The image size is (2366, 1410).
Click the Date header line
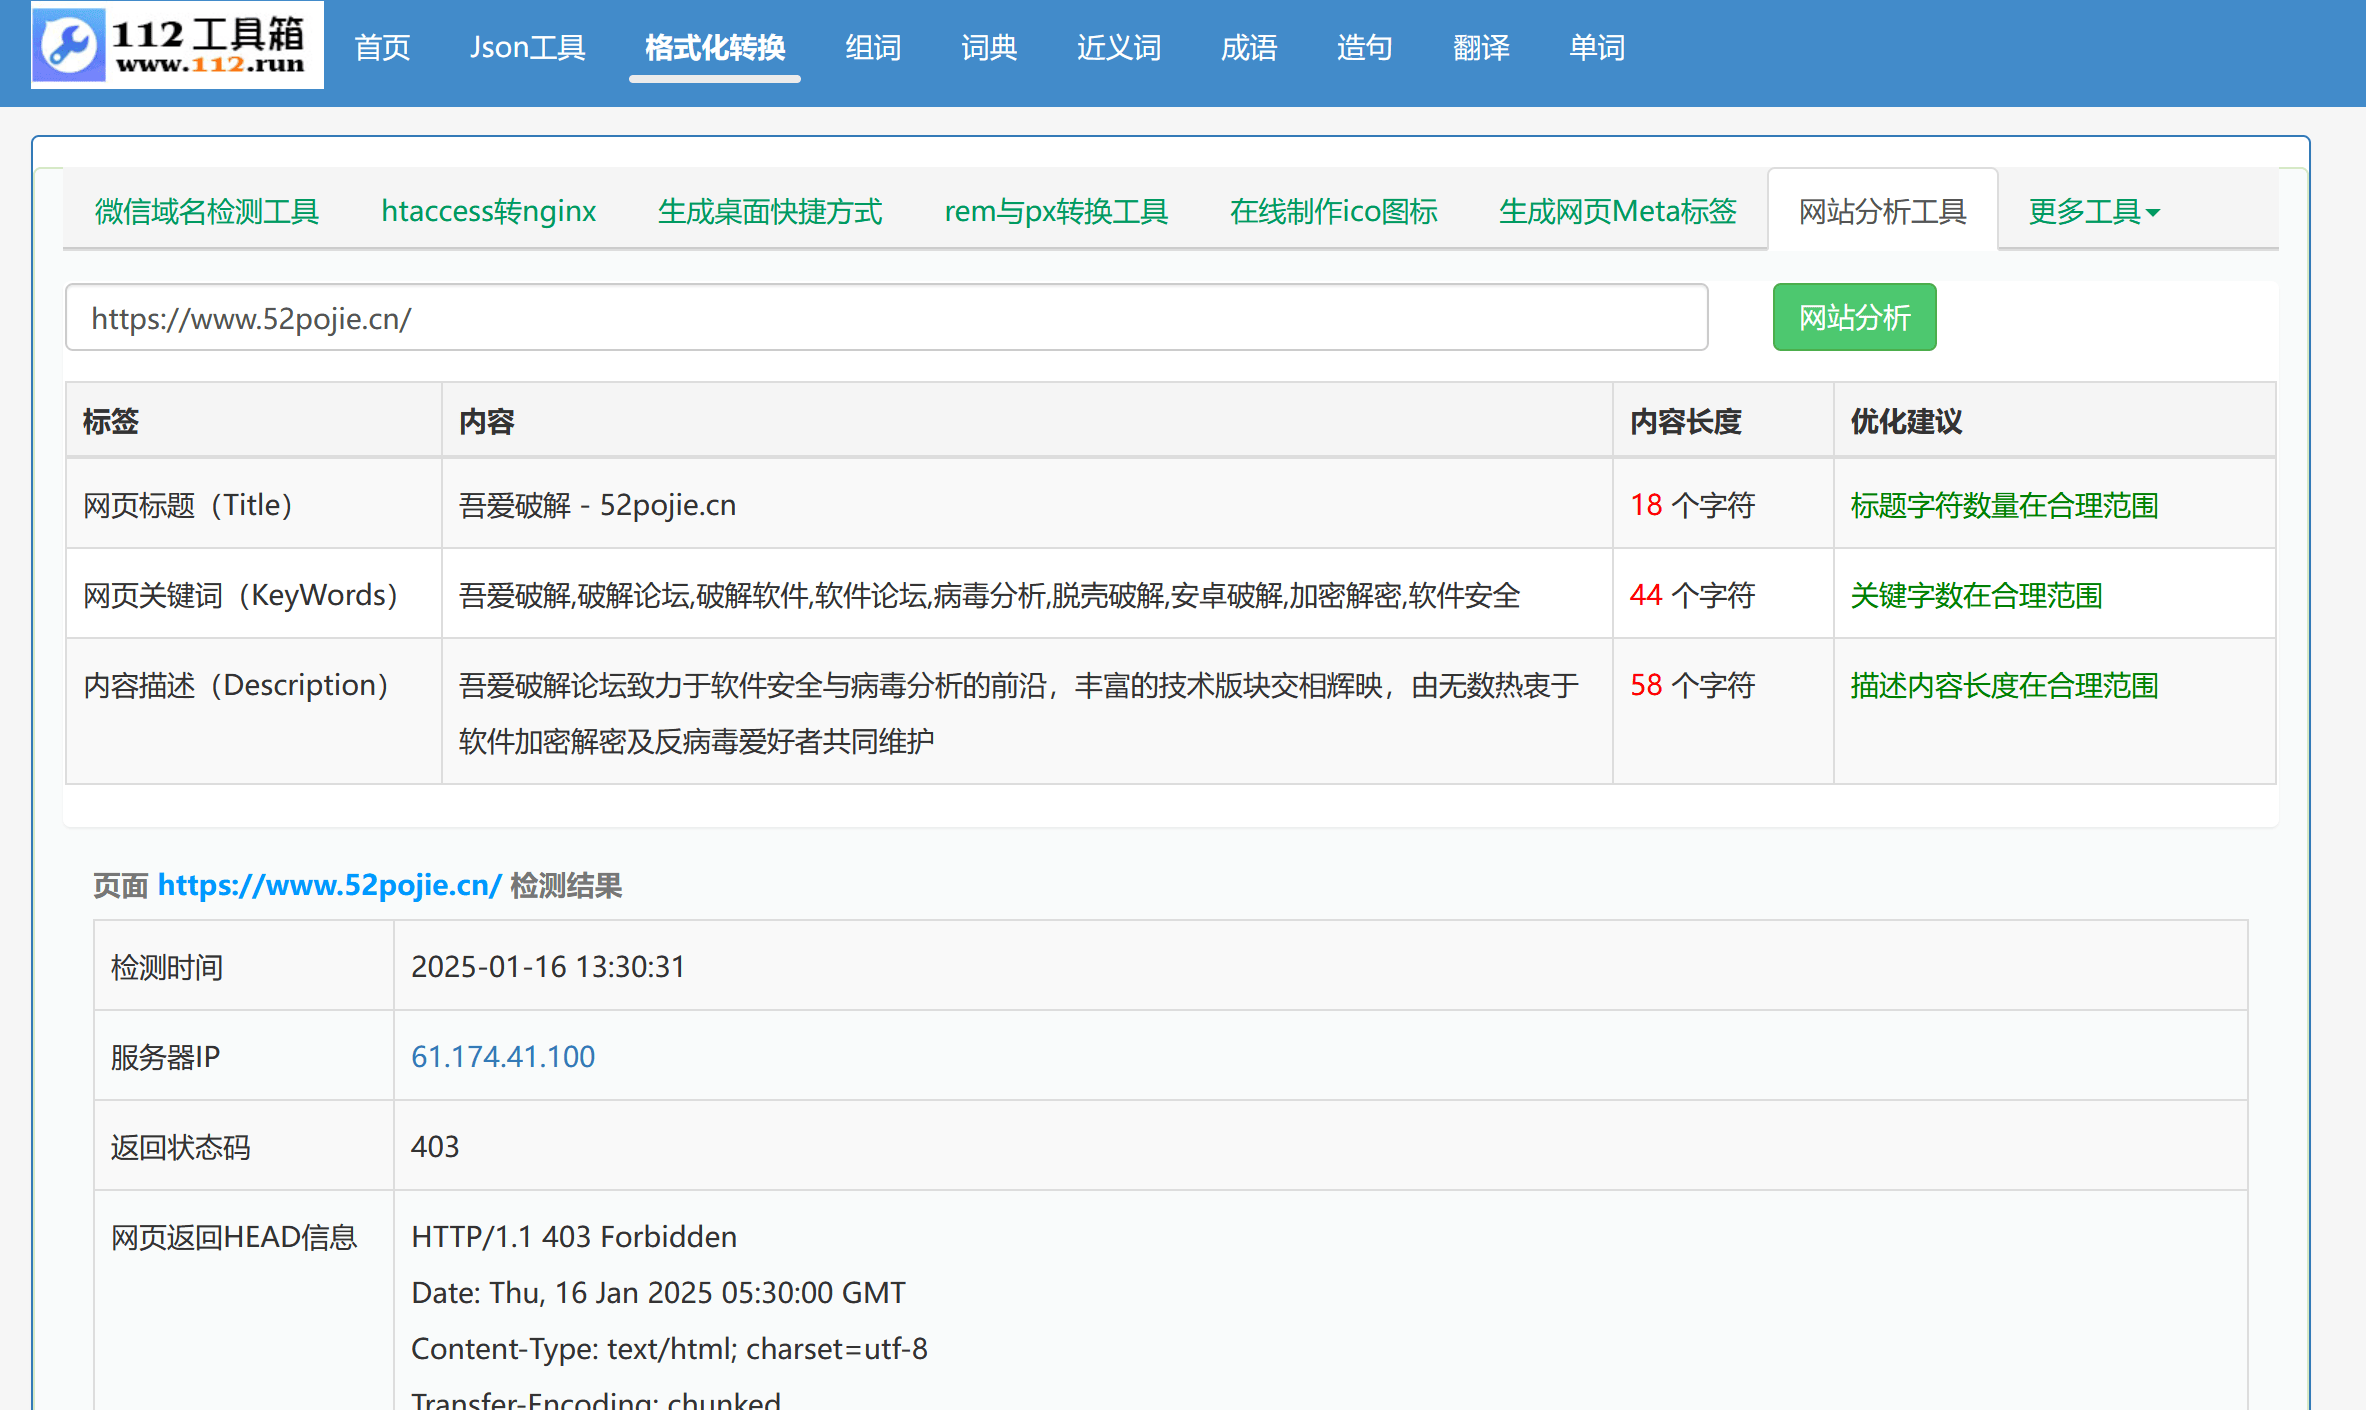coord(658,1292)
